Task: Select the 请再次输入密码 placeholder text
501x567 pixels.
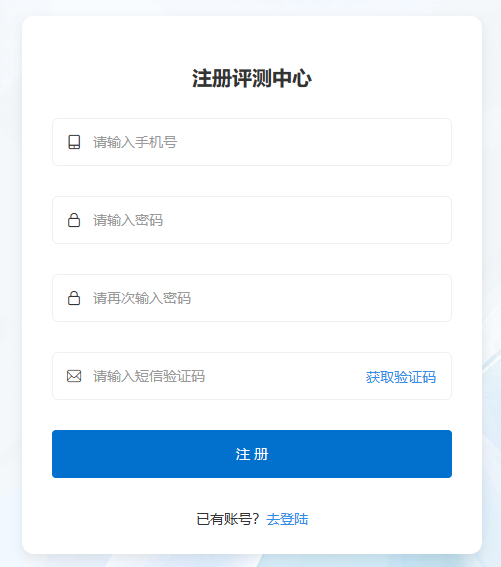Action: (x=142, y=298)
